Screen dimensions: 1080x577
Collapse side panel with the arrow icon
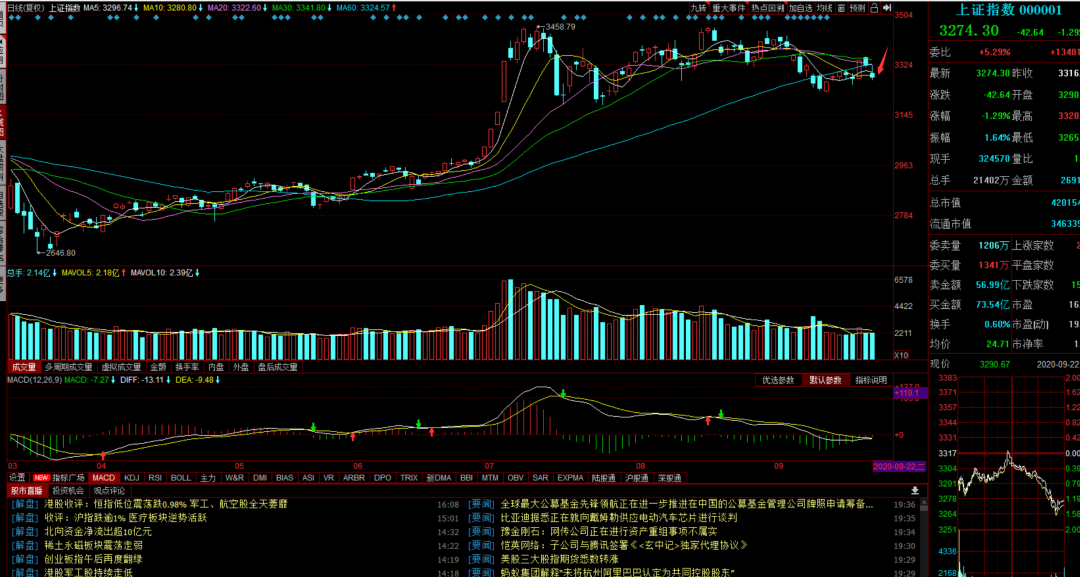point(888,8)
